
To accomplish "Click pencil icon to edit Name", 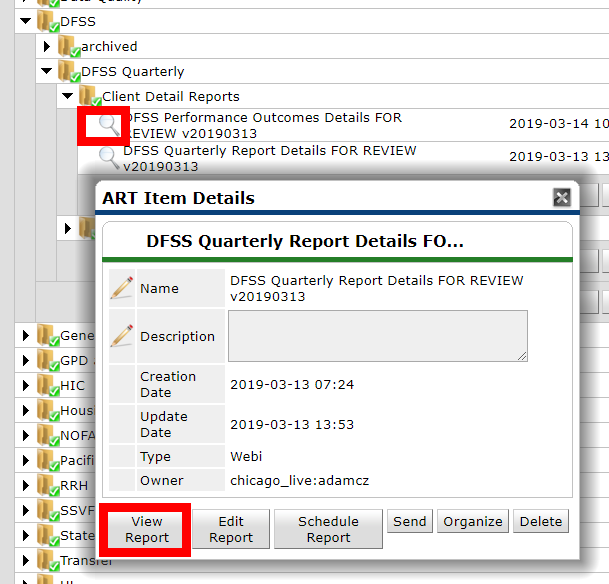I will coord(122,288).
